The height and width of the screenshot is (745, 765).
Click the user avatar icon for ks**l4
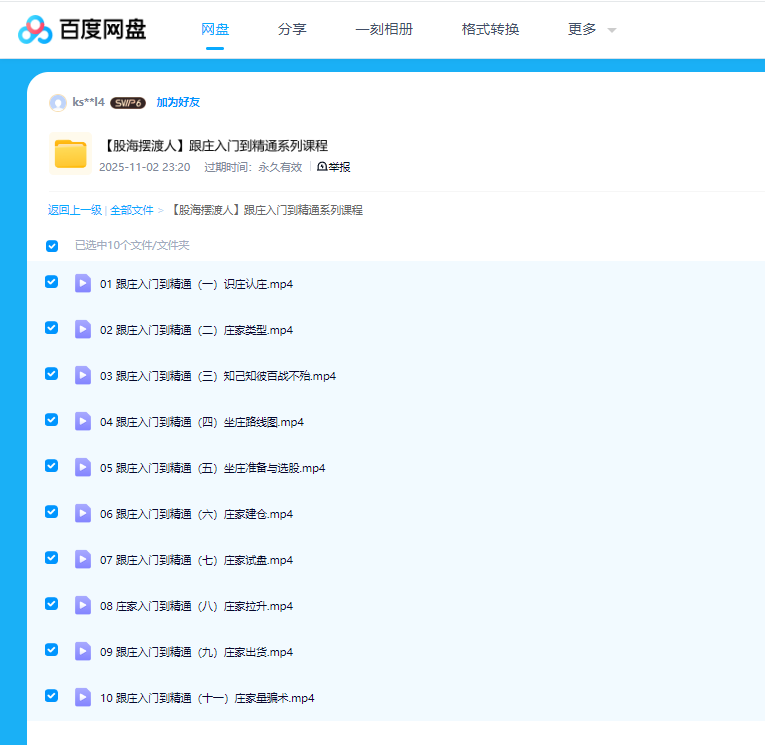pos(58,102)
